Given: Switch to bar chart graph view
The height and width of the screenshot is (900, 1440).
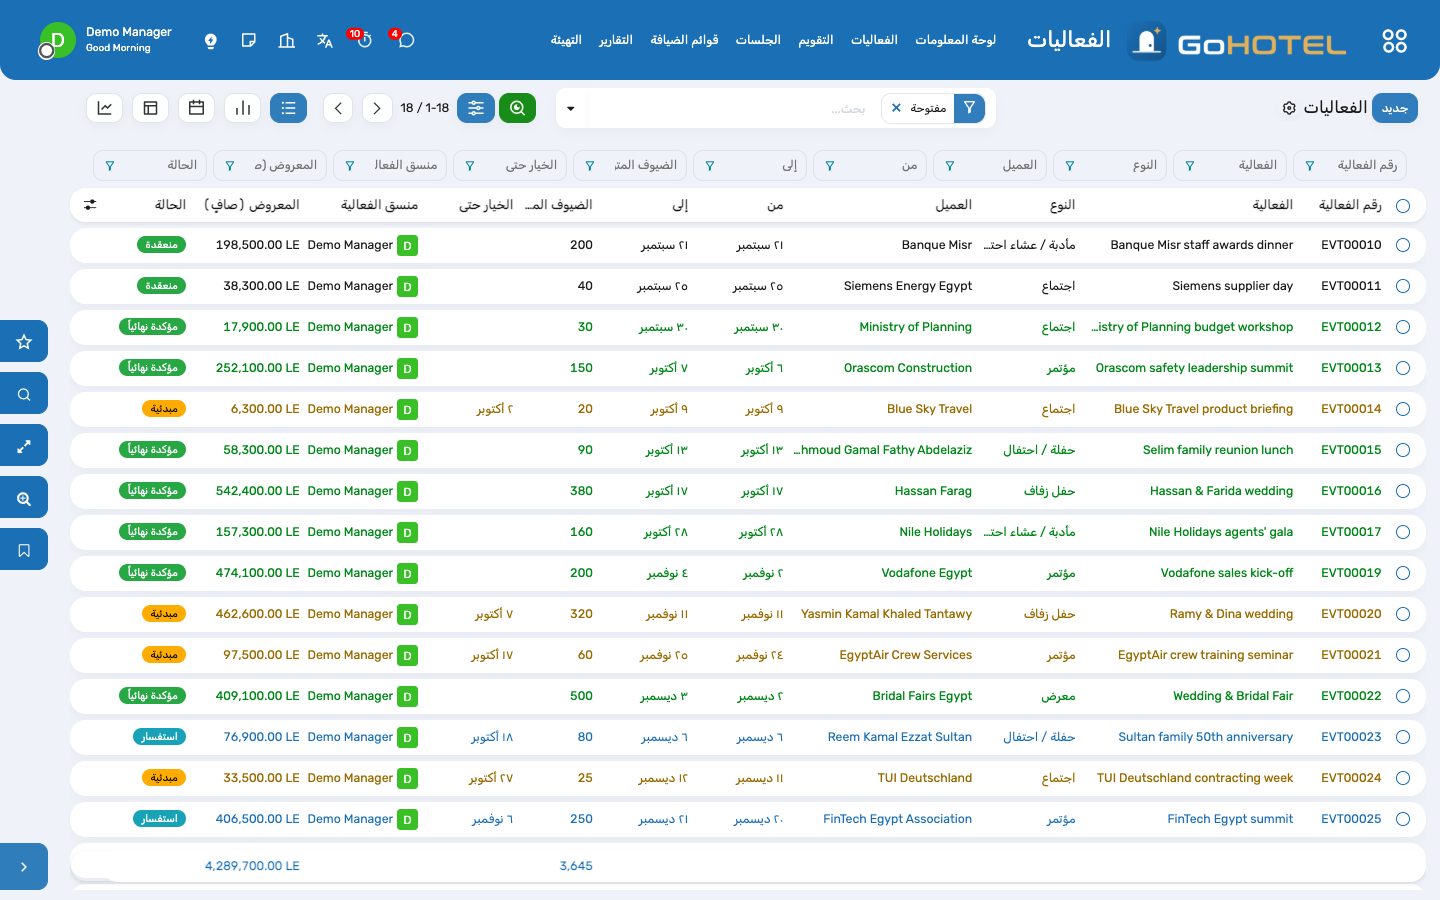Looking at the screenshot, I should pos(242,108).
